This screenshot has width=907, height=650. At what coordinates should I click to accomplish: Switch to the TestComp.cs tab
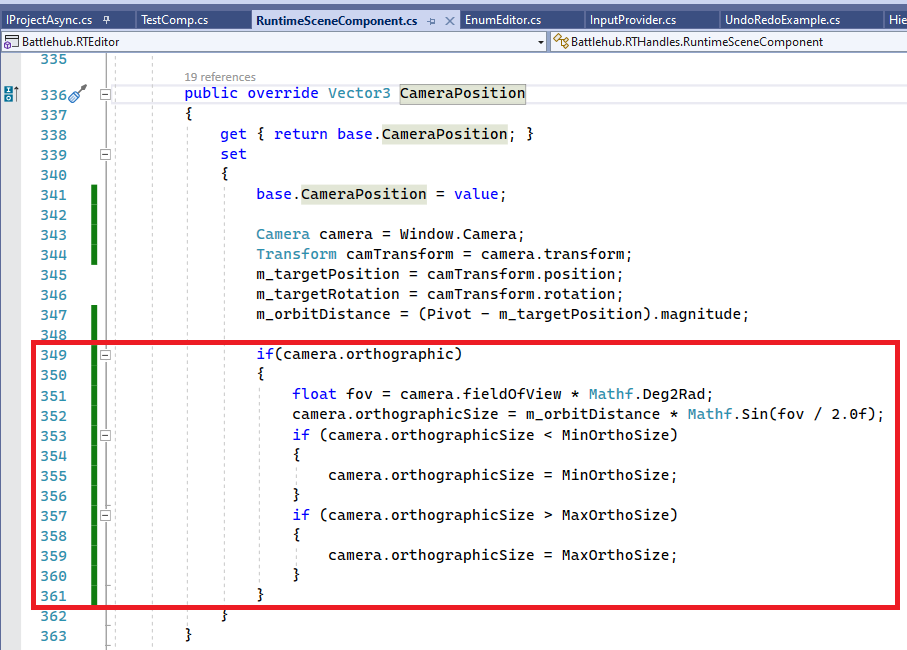pyautogui.click(x=190, y=18)
